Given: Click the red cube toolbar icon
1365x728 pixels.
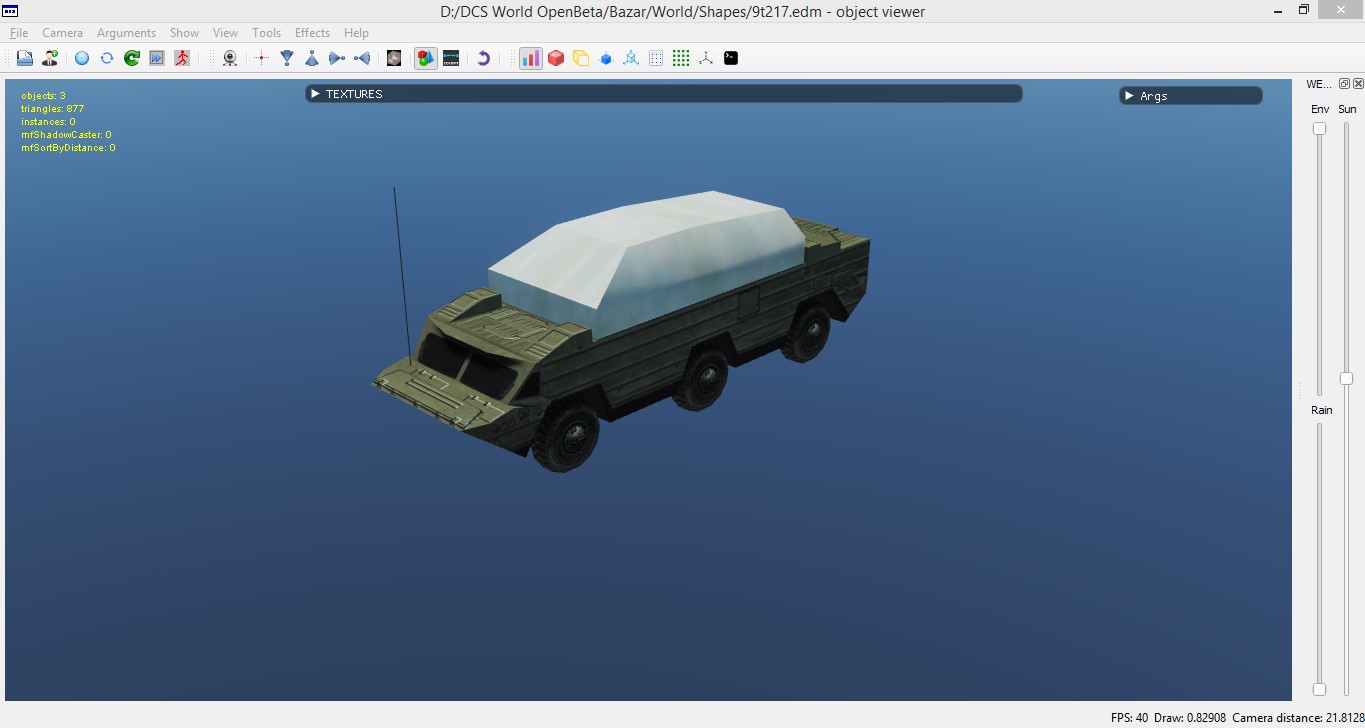Looking at the screenshot, I should point(556,58).
